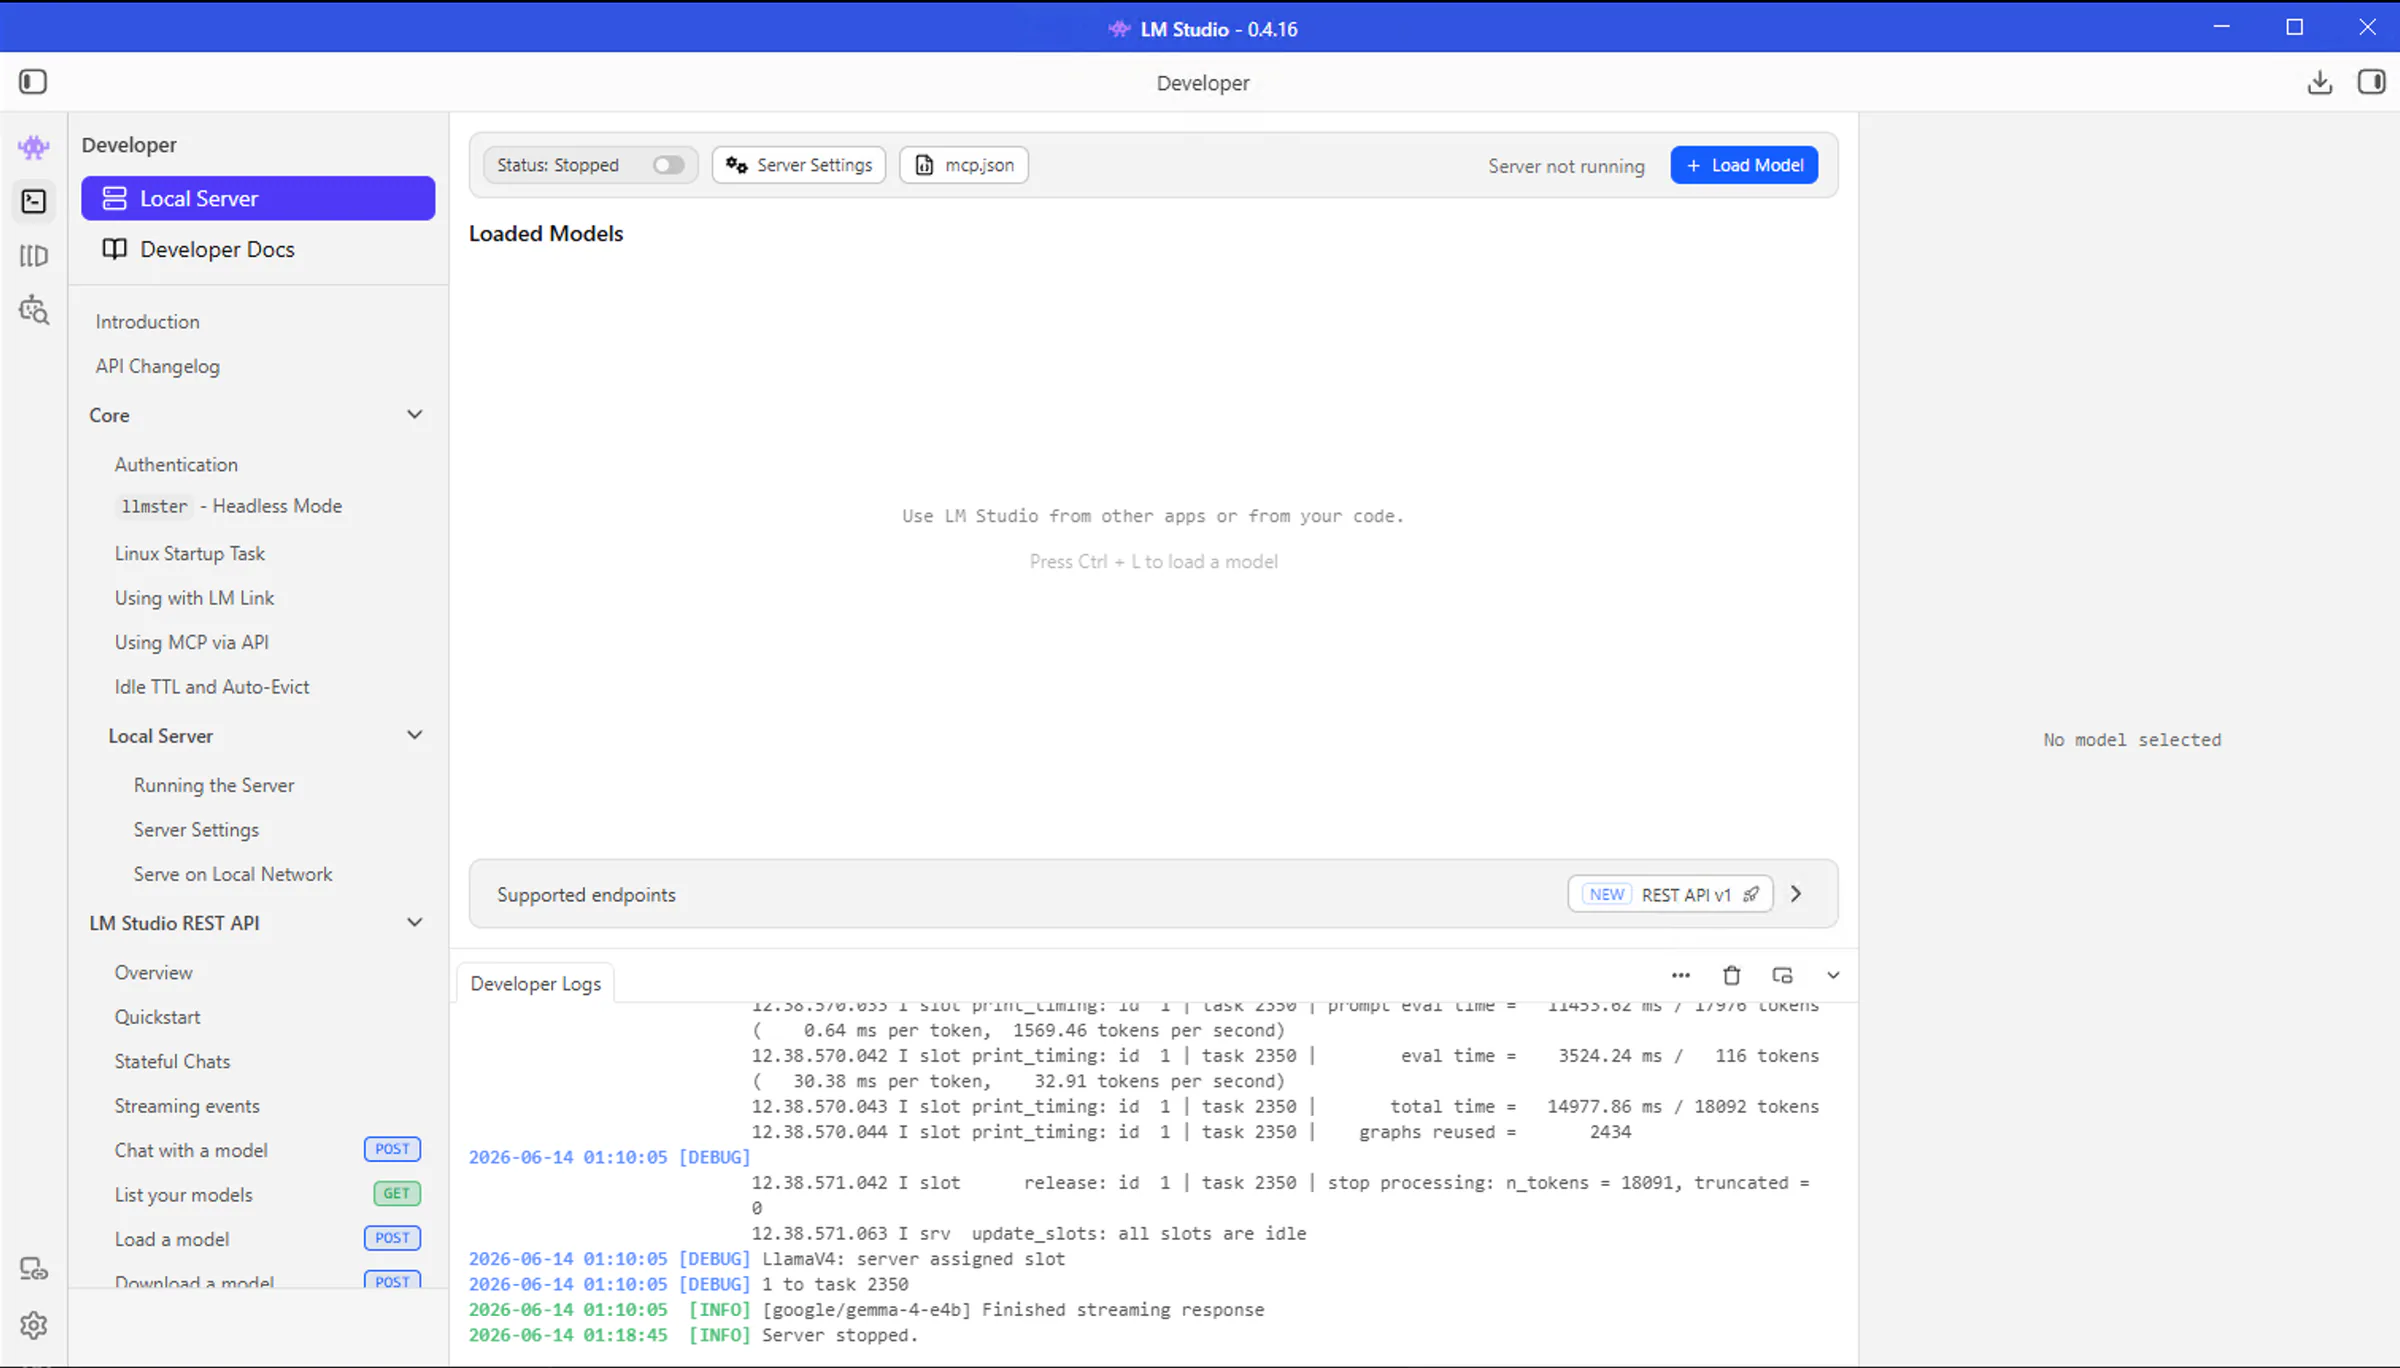Select the Developer terminal icon in sidebar
2400x1368 pixels.
(33, 201)
